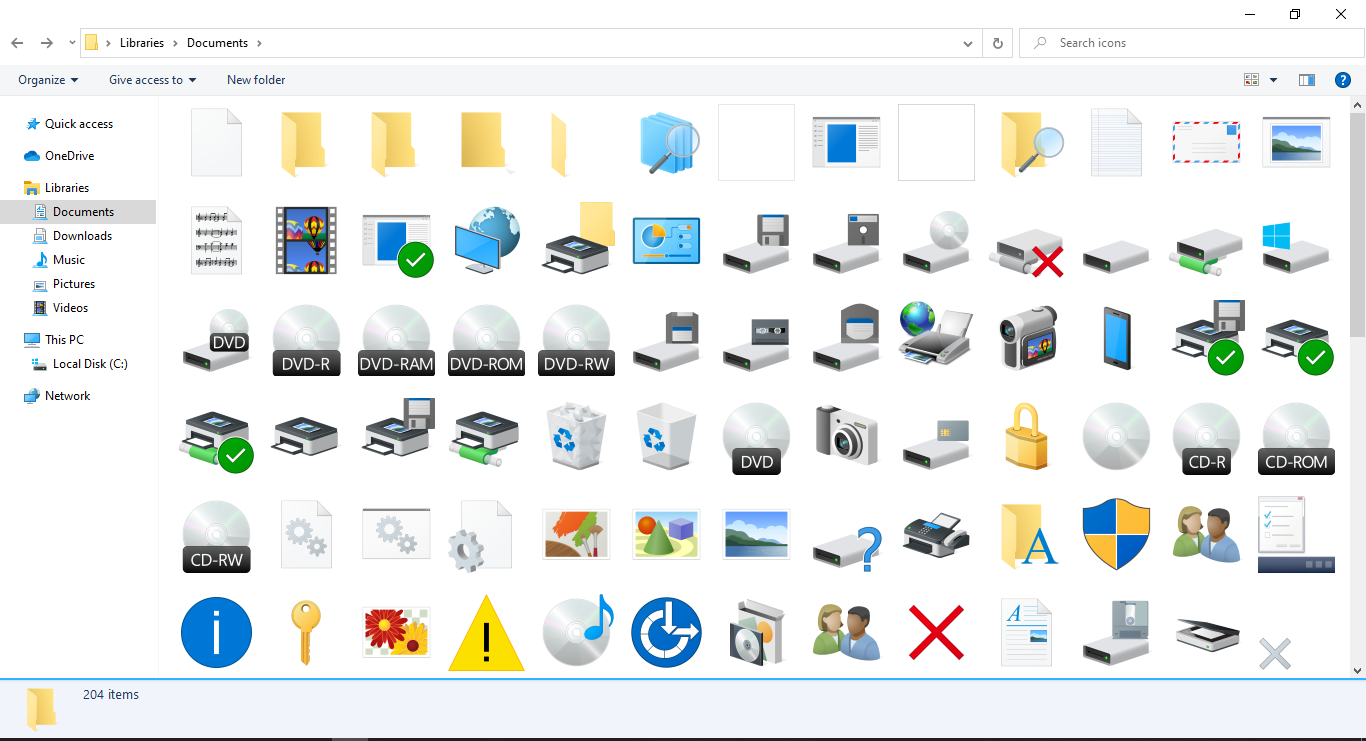Click the full recycle bin icon
Image resolution: width=1366 pixels, height=741 pixels.
click(x=576, y=437)
